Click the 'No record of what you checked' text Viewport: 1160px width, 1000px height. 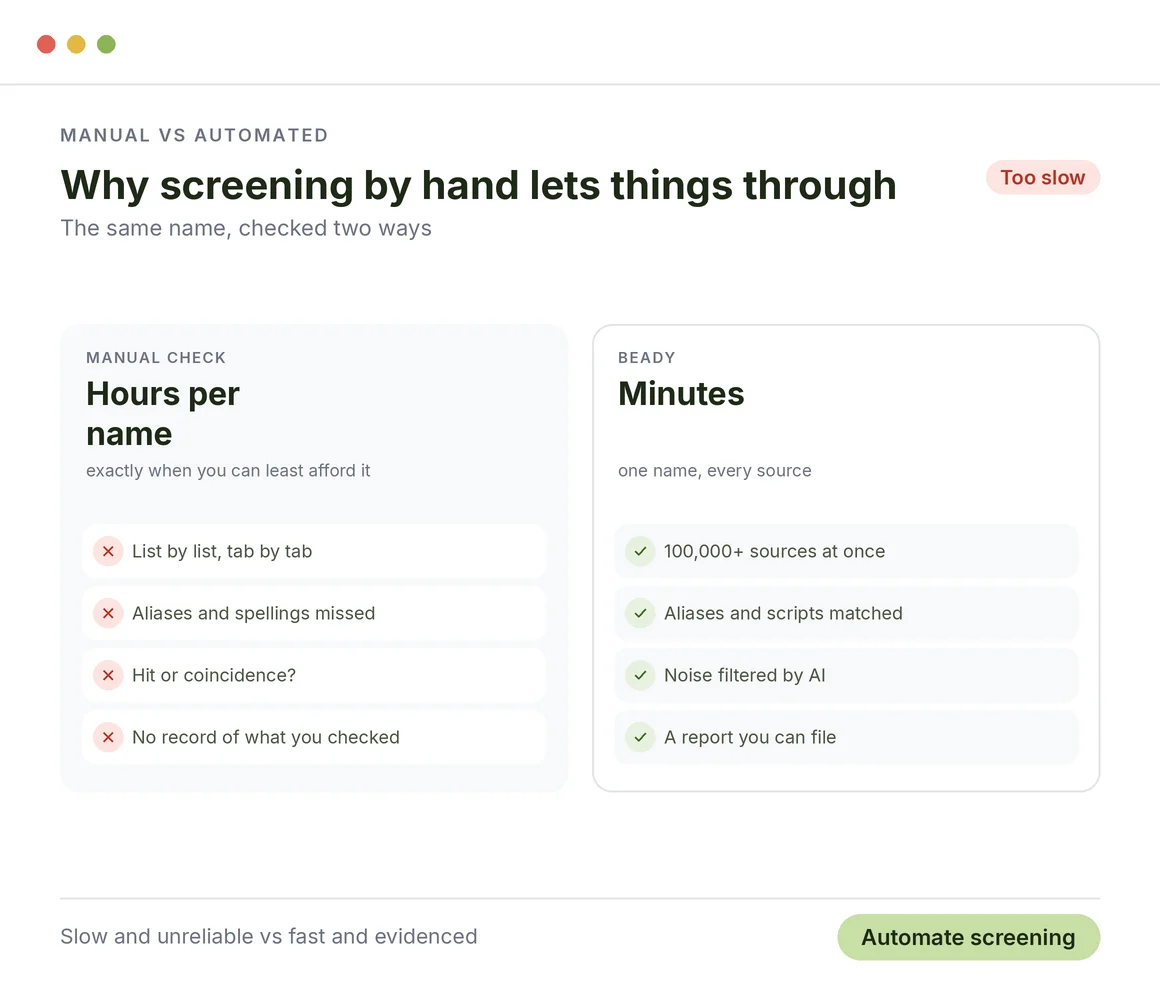click(266, 737)
